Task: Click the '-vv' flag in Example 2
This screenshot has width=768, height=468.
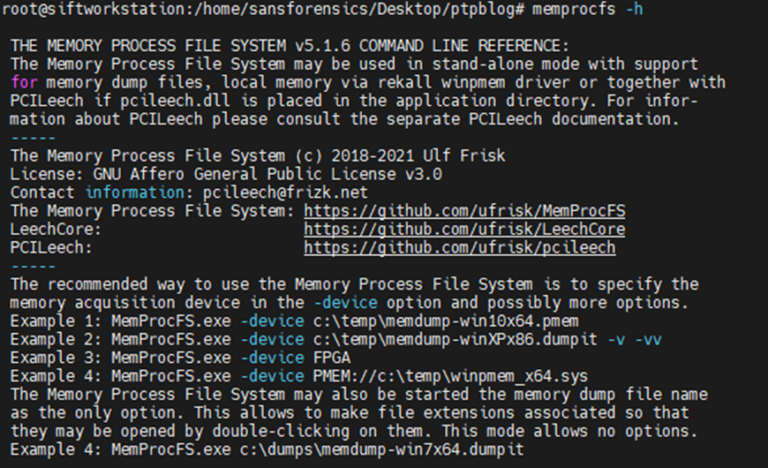Action: pos(648,340)
